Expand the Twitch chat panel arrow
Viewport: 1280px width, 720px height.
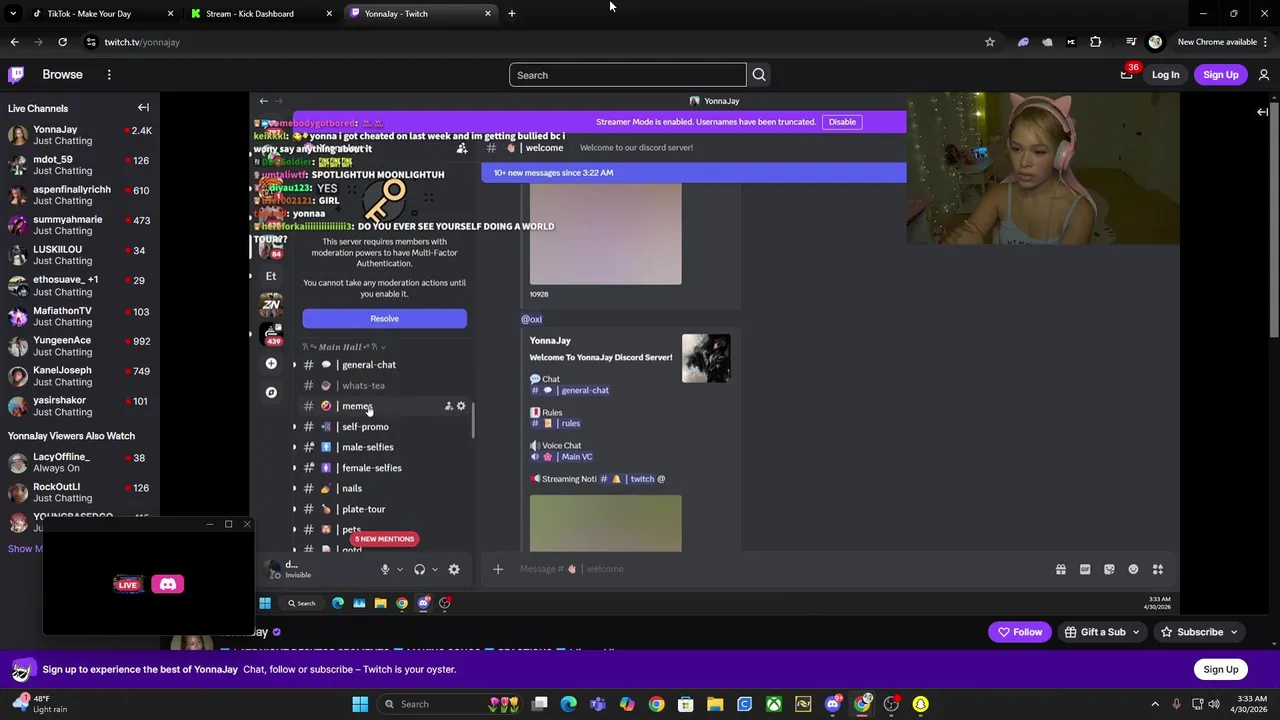(1262, 112)
